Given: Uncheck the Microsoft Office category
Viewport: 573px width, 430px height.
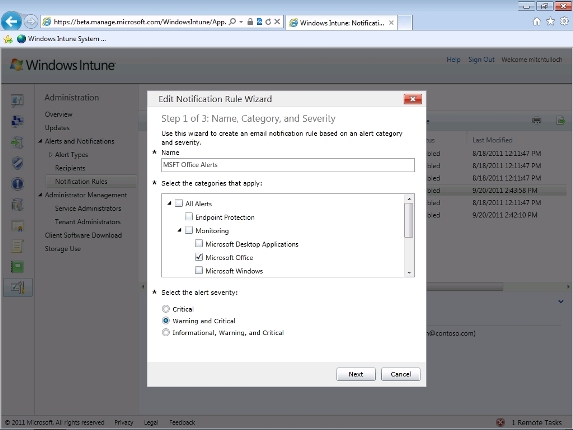Looking at the screenshot, I should (x=199, y=257).
